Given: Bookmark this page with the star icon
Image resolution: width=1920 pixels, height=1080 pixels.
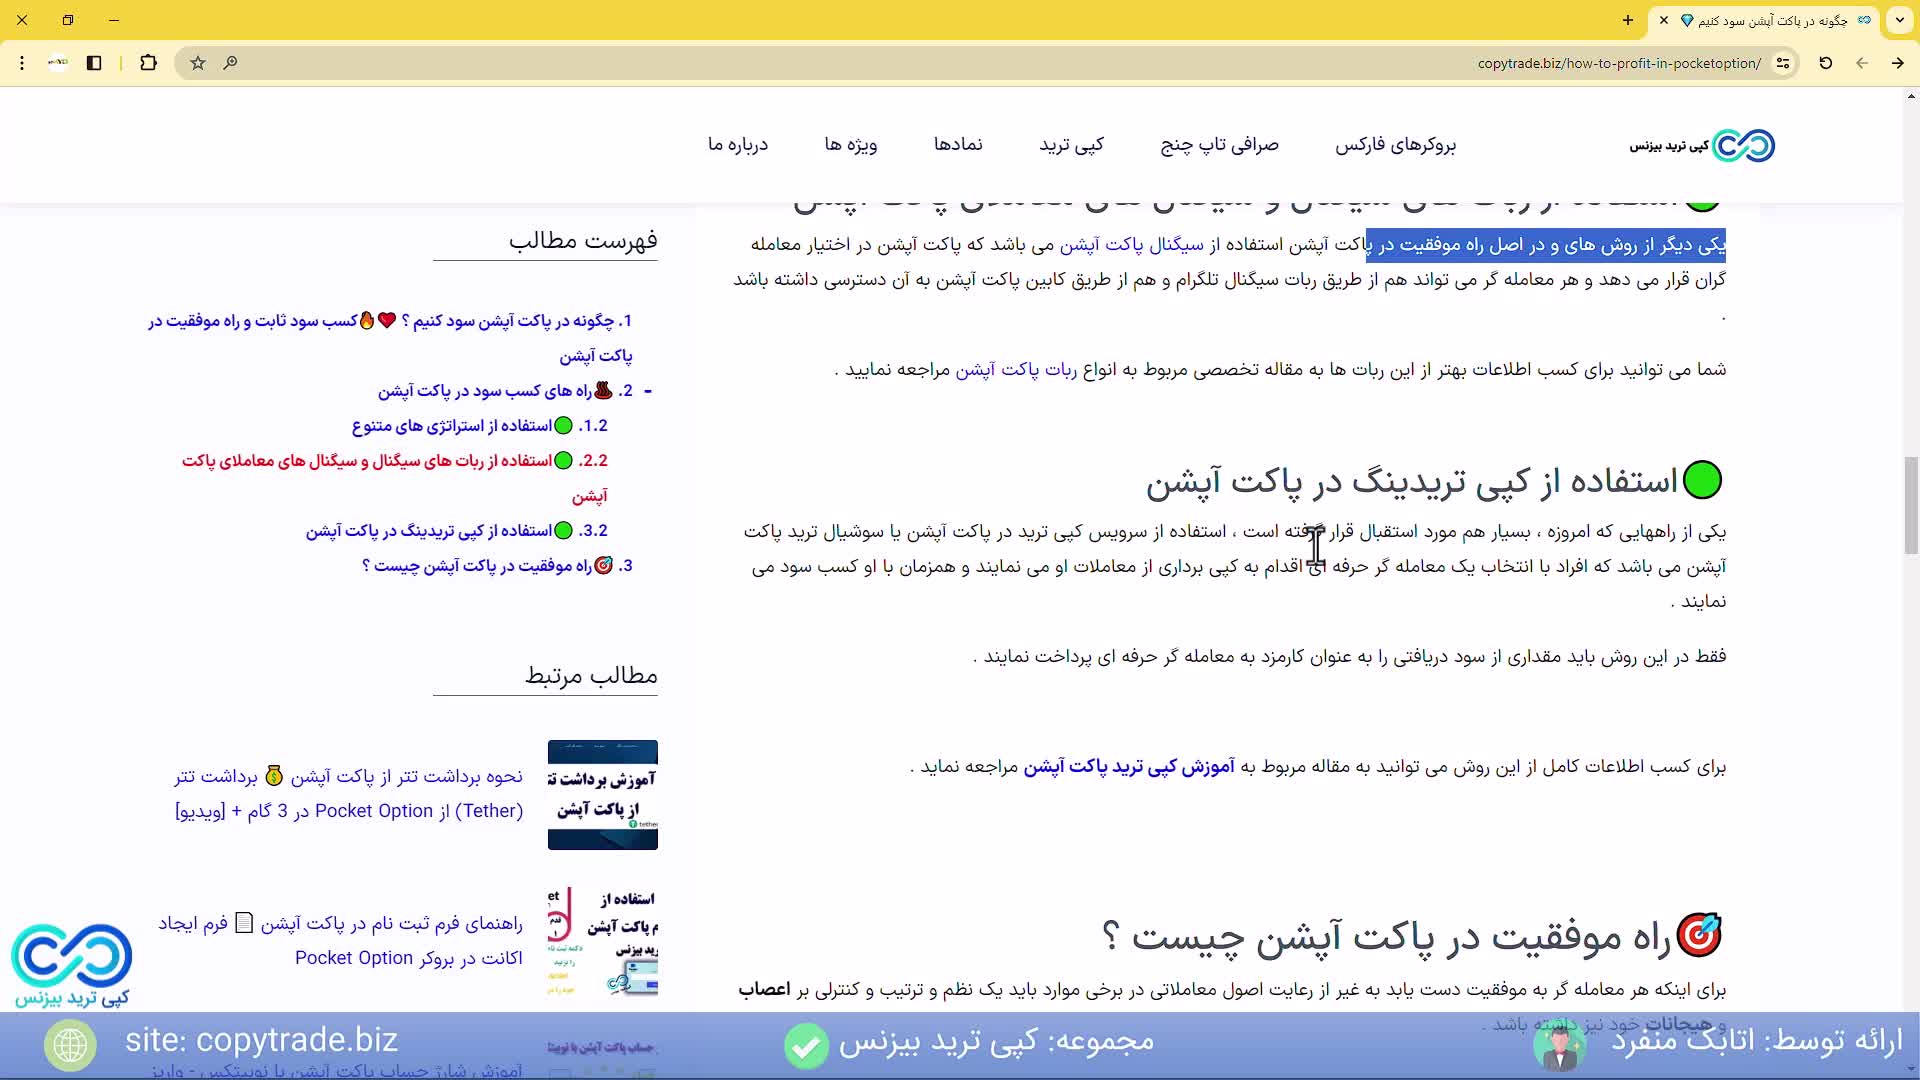Looking at the screenshot, I should tap(196, 63).
